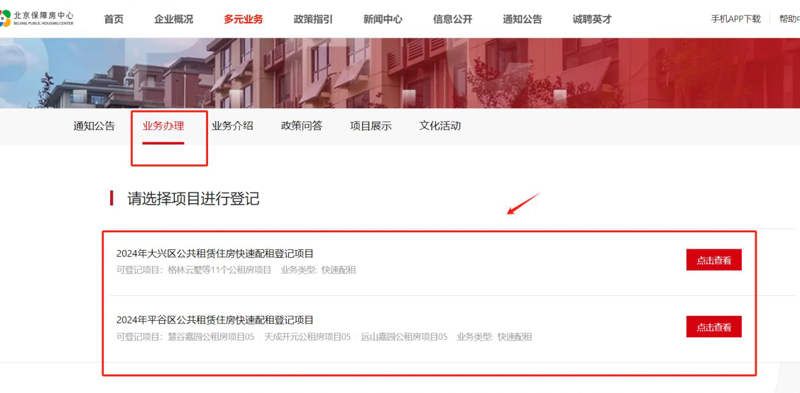Click the 手机APP下载 link
800x393 pixels.
pyautogui.click(x=736, y=19)
